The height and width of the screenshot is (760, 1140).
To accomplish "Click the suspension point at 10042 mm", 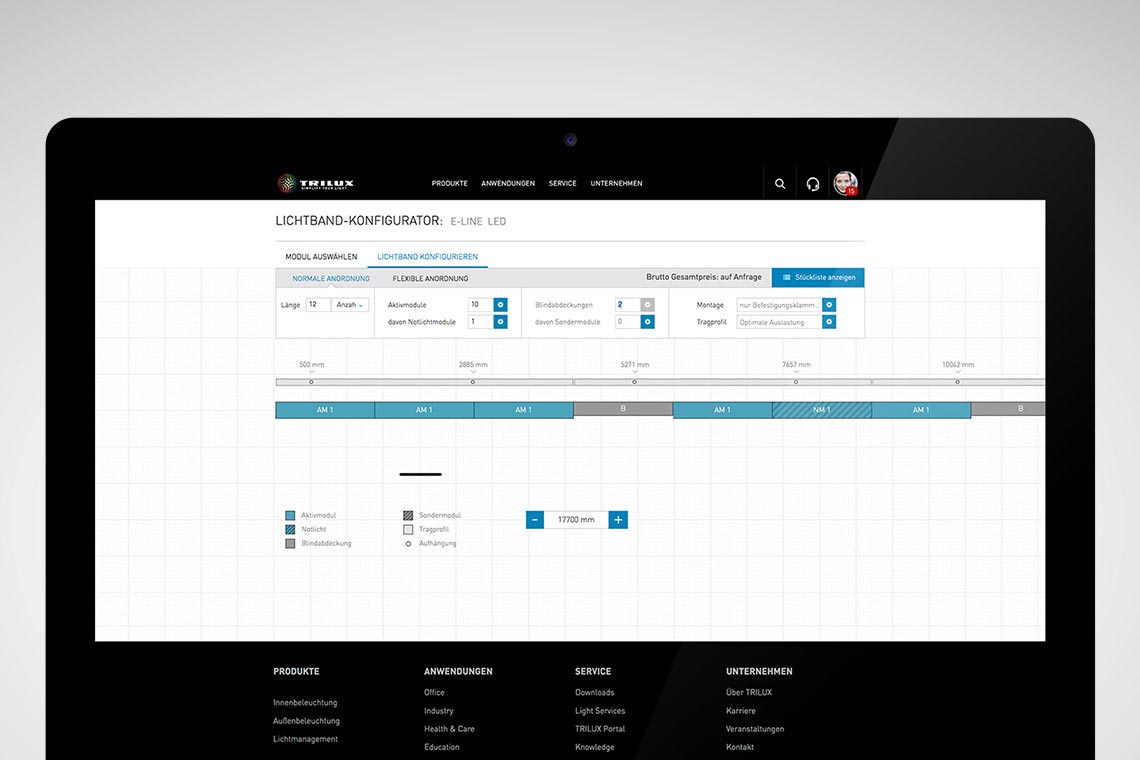I will coord(958,382).
